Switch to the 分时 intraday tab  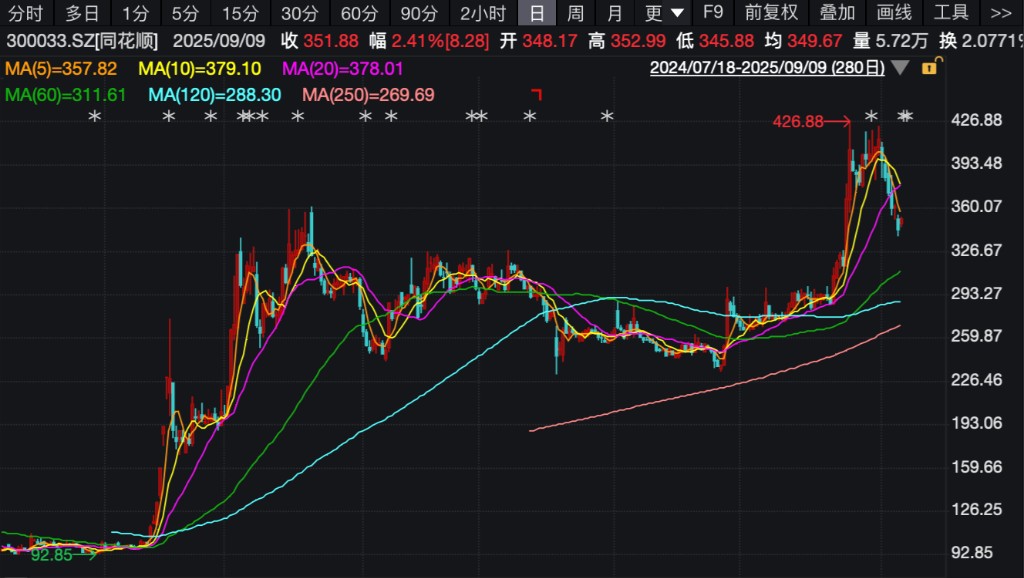click(x=26, y=13)
